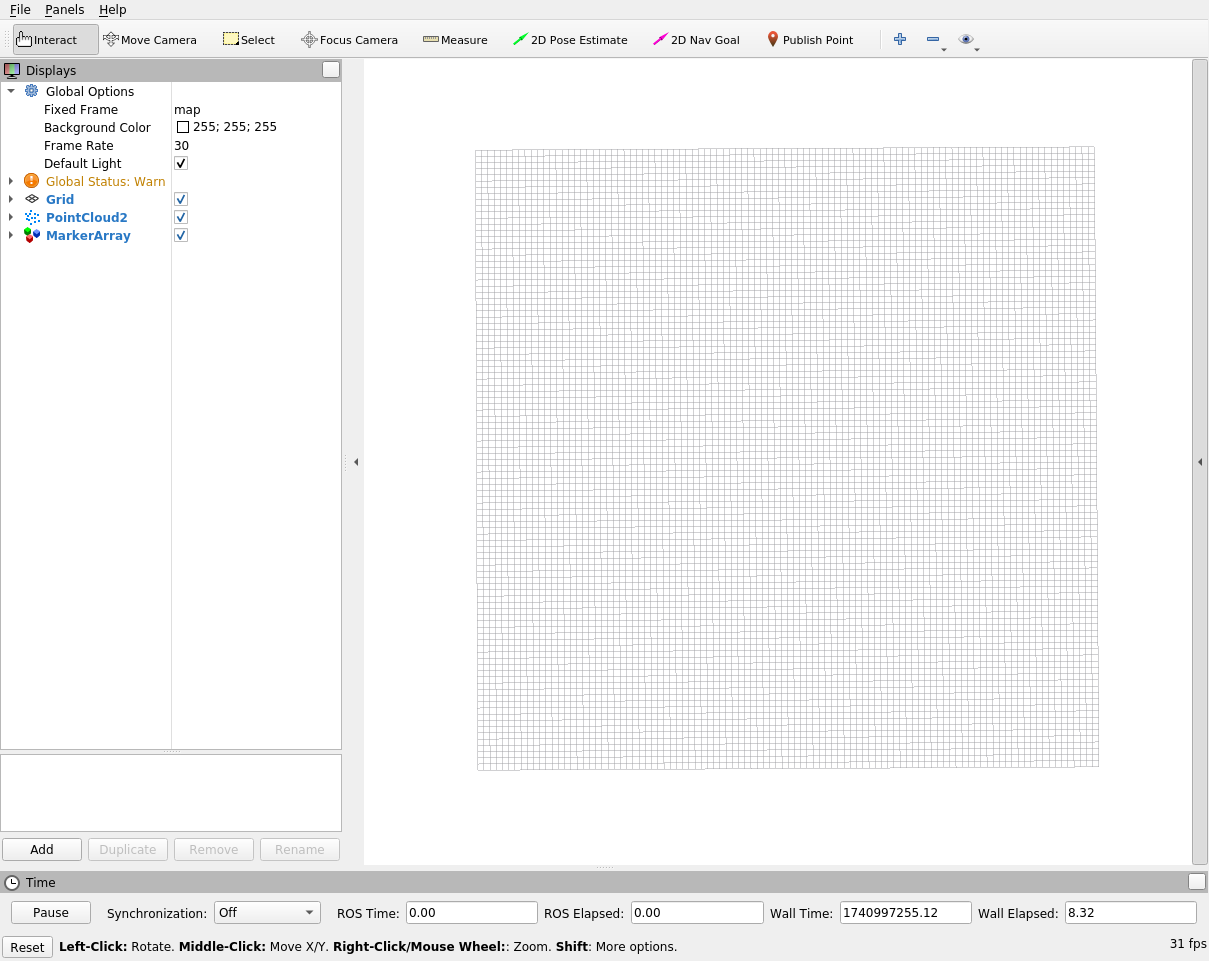The width and height of the screenshot is (1209, 961).
Task: Activate the Focus Camera tool
Action: coord(350,40)
